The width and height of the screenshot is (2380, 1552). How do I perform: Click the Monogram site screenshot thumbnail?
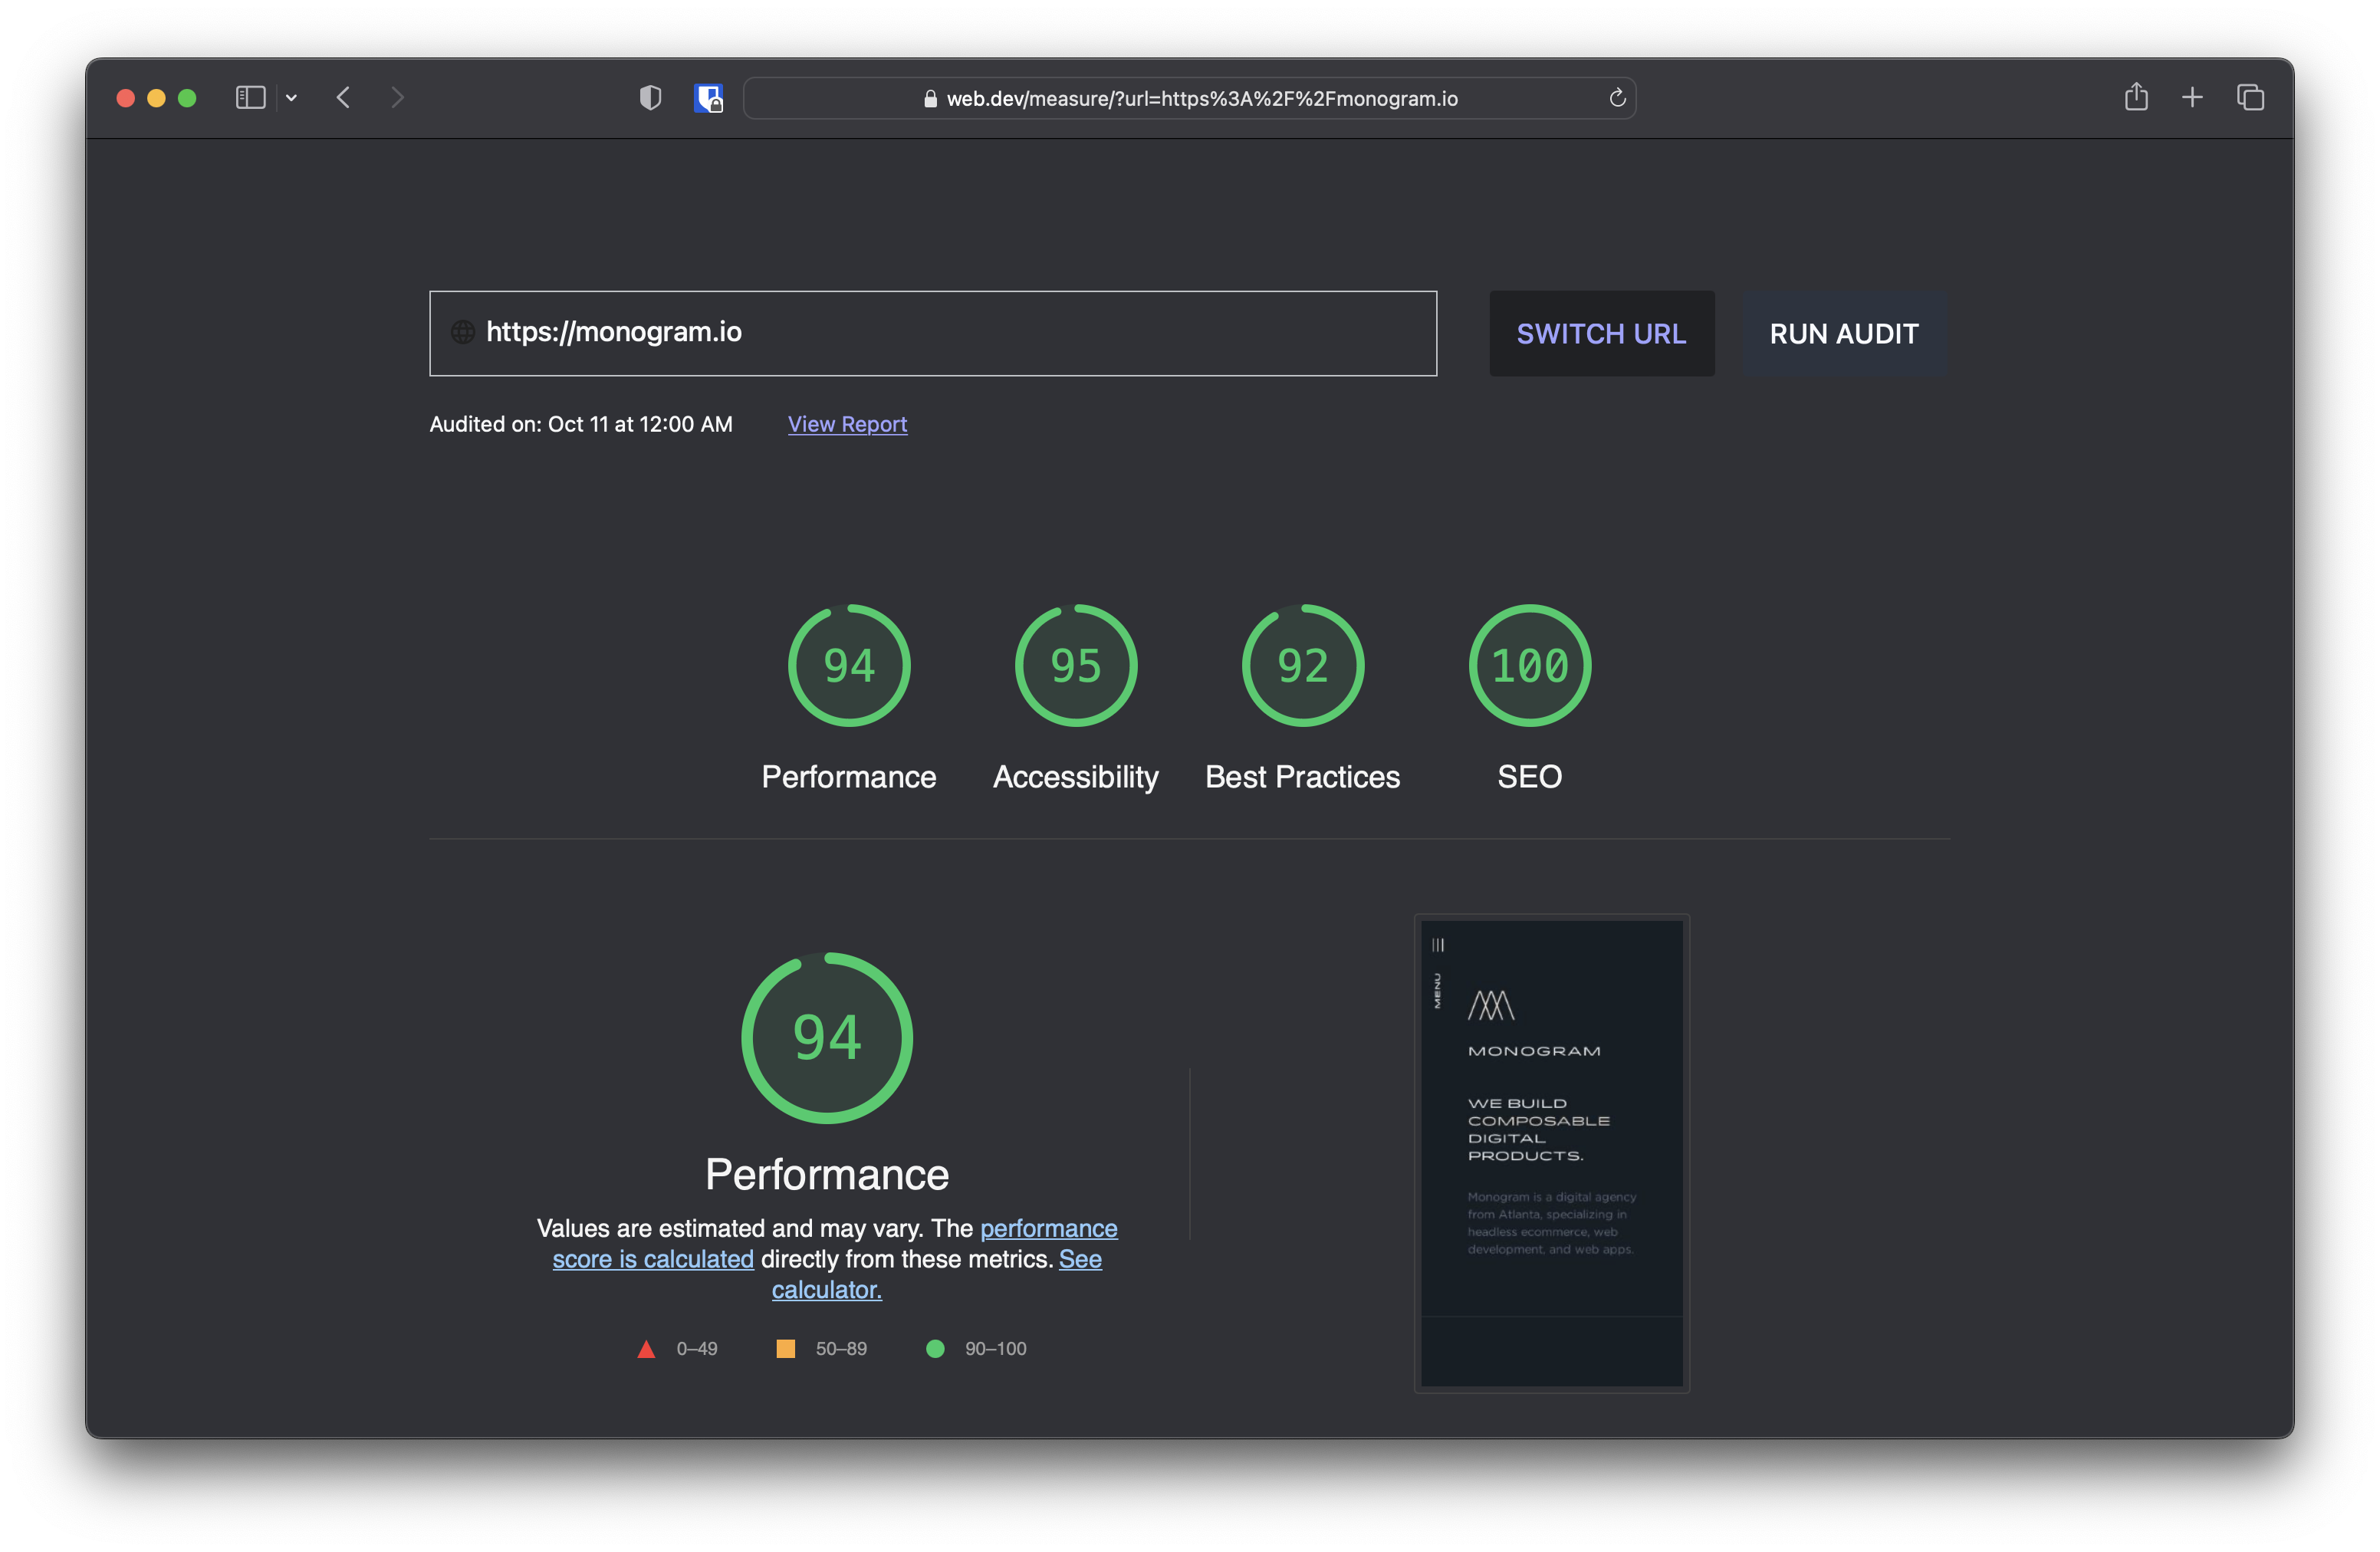pyautogui.click(x=1551, y=1152)
